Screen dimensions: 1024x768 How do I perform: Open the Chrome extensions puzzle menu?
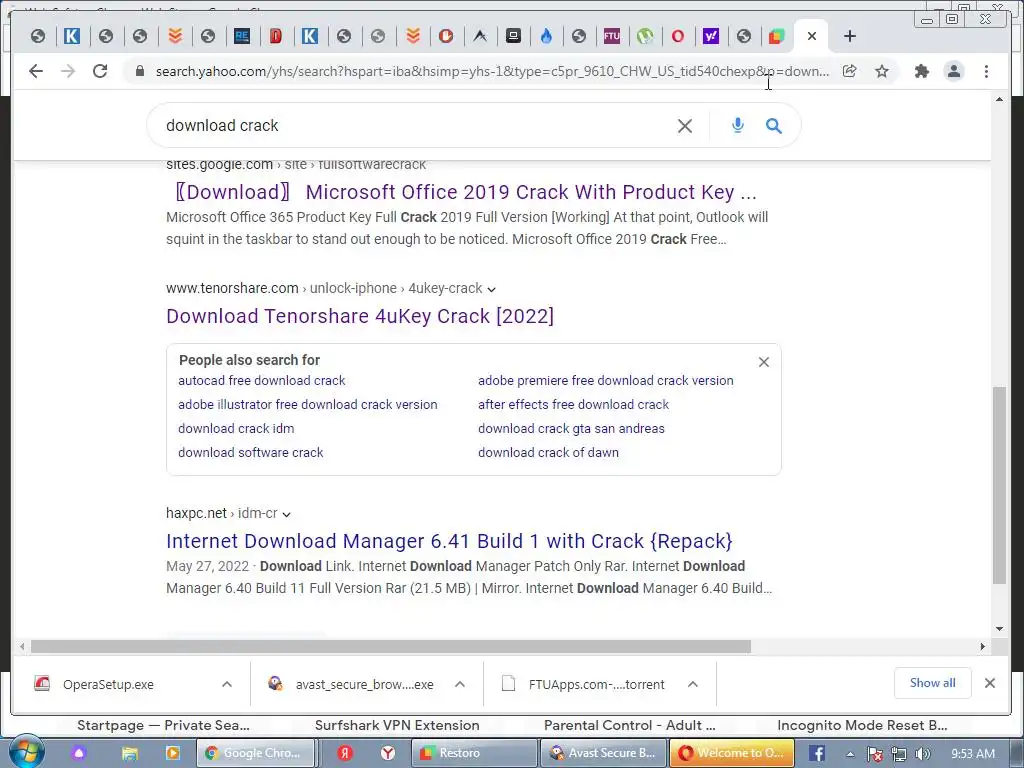[921, 71]
